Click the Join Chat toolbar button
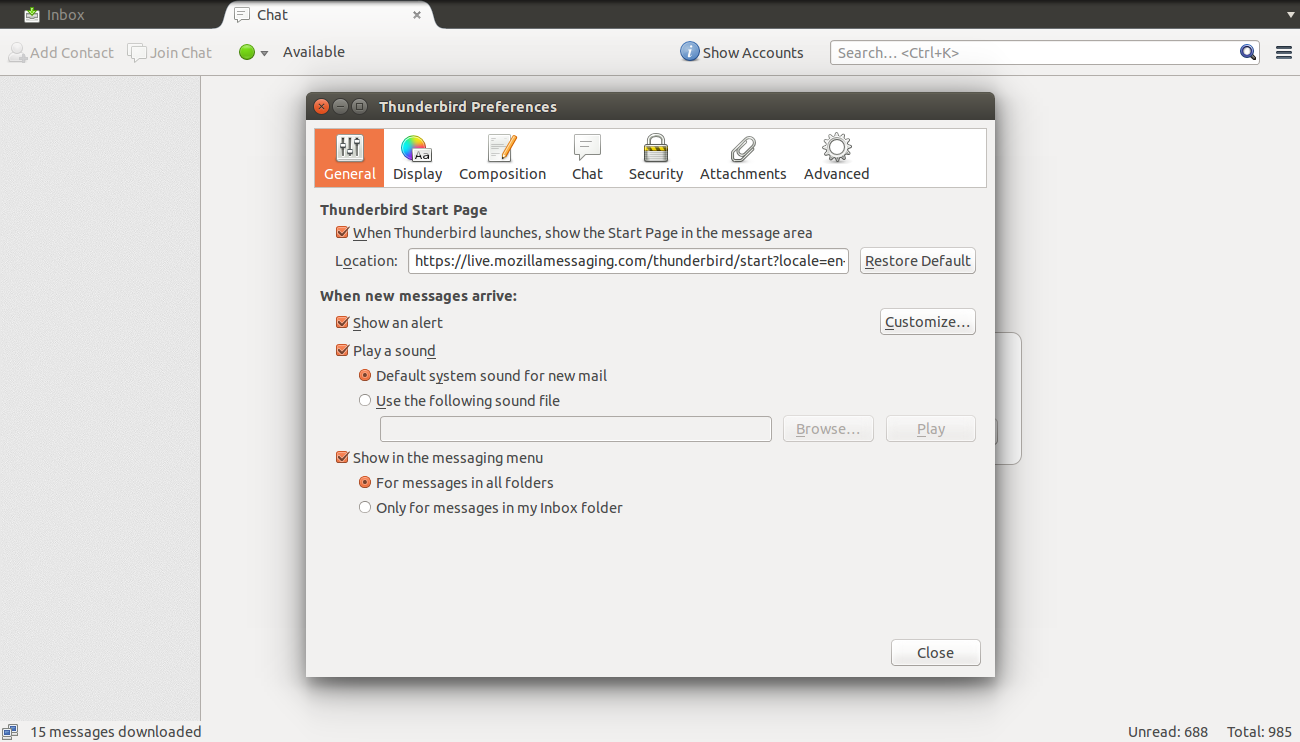 pos(170,53)
